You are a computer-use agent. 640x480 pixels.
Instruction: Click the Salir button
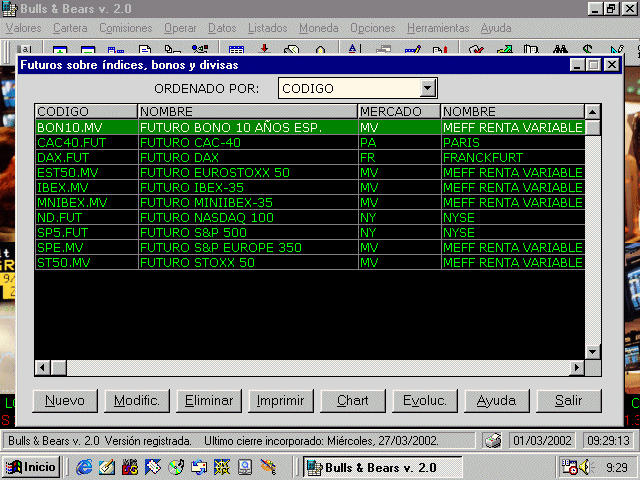tap(569, 401)
